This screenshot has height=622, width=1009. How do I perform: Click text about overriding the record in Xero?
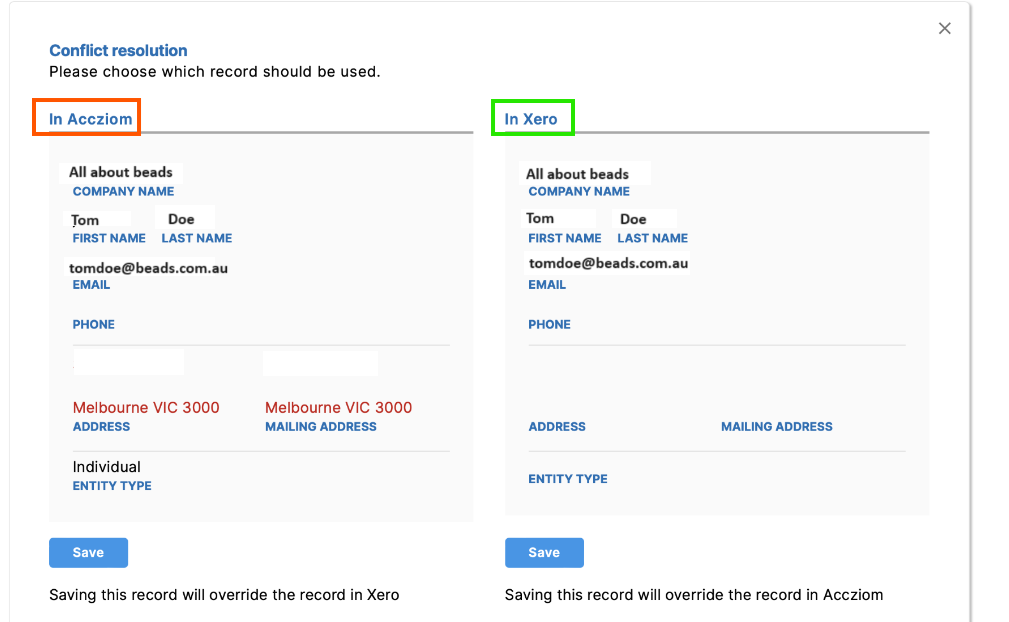tap(224, 595)
